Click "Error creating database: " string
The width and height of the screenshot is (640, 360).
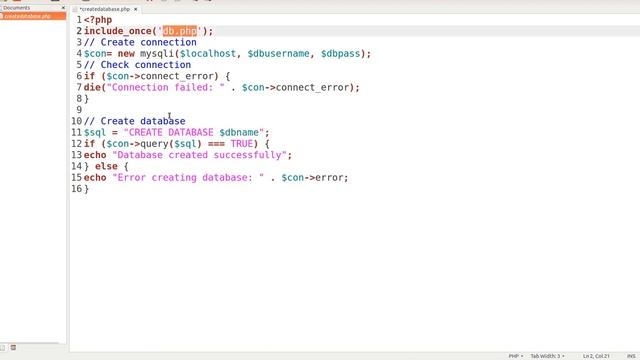click(188, 178)
